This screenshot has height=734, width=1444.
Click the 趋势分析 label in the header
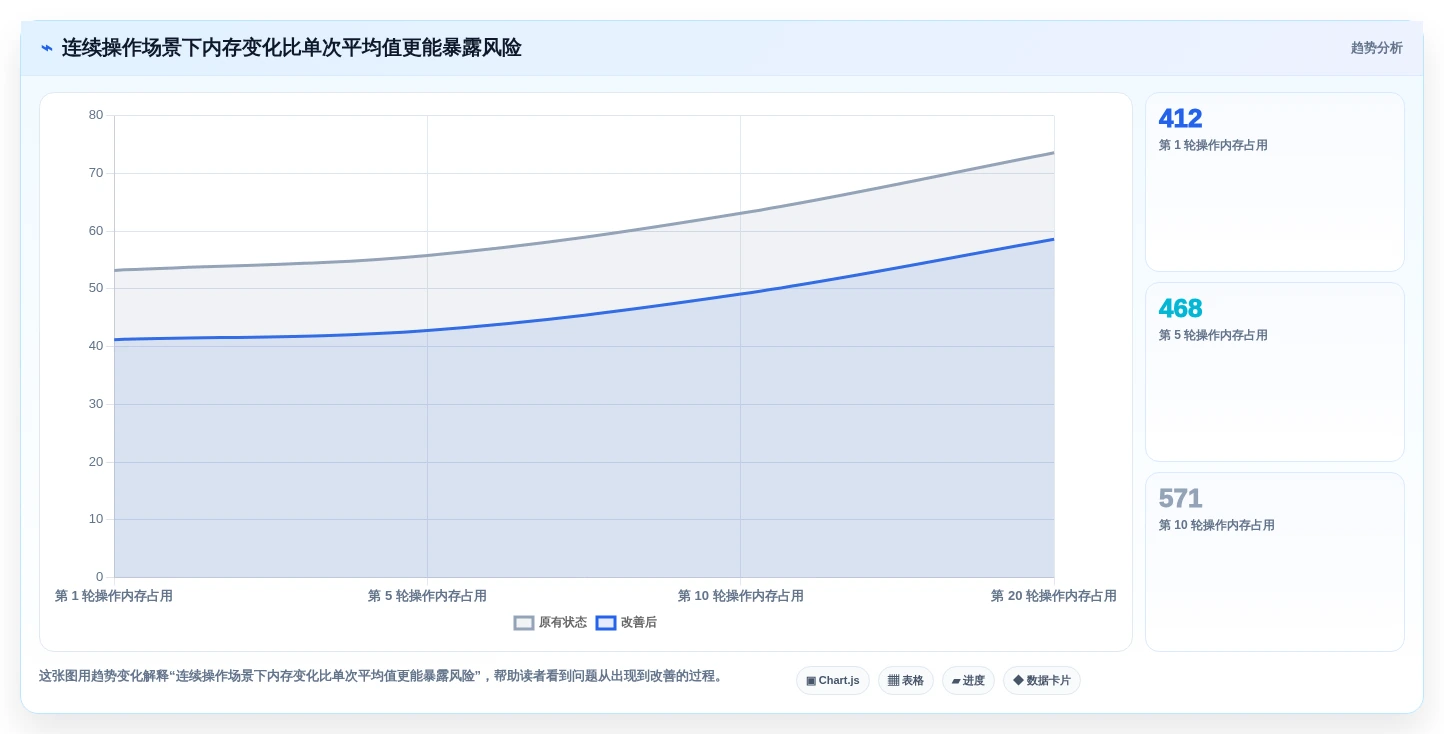[x=1376, y=48]
